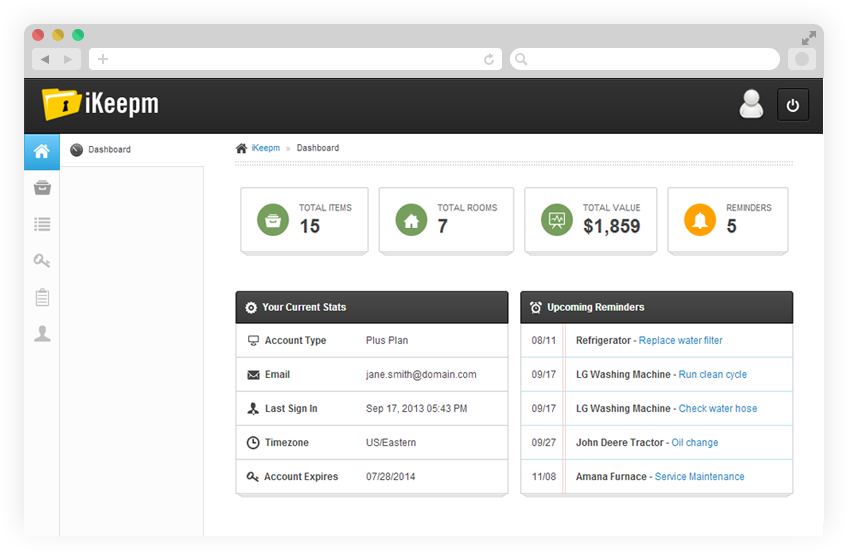The image size is (848, 553).
Task: Click the Dashboard breadcrumb text
Action: (x=318, y=148)
